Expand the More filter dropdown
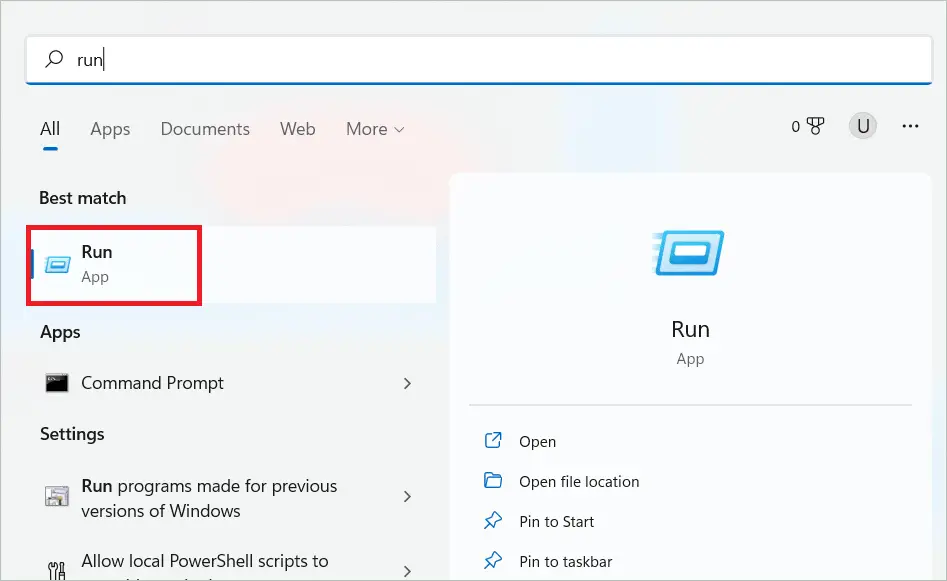The width and height of the screenshot is (947, 581). pyautogui.click(x=375, y=129)
